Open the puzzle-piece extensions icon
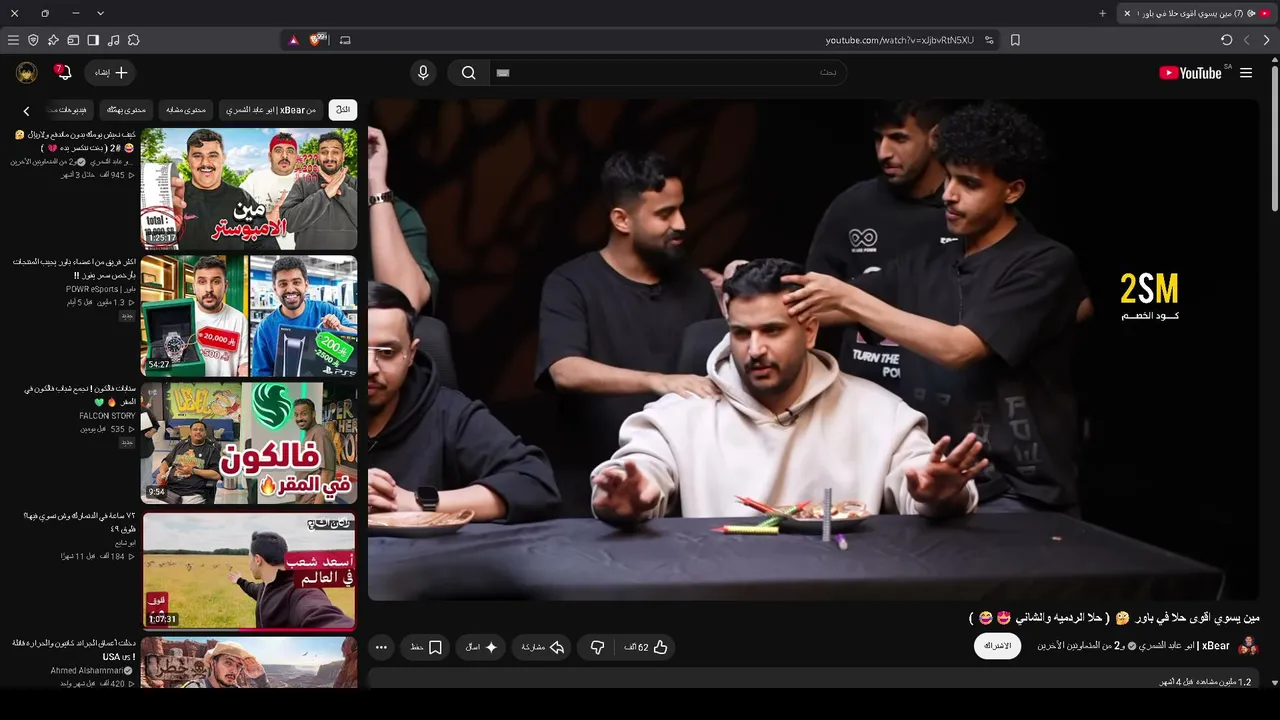The width and height of the screenshot is (1280, 720). point(133,40)
